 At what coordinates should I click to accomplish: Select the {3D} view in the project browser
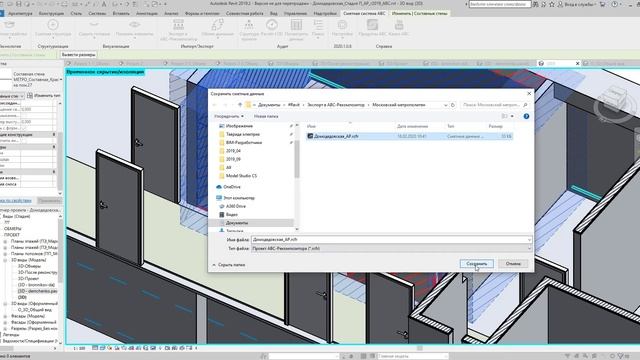coord(22,297)
